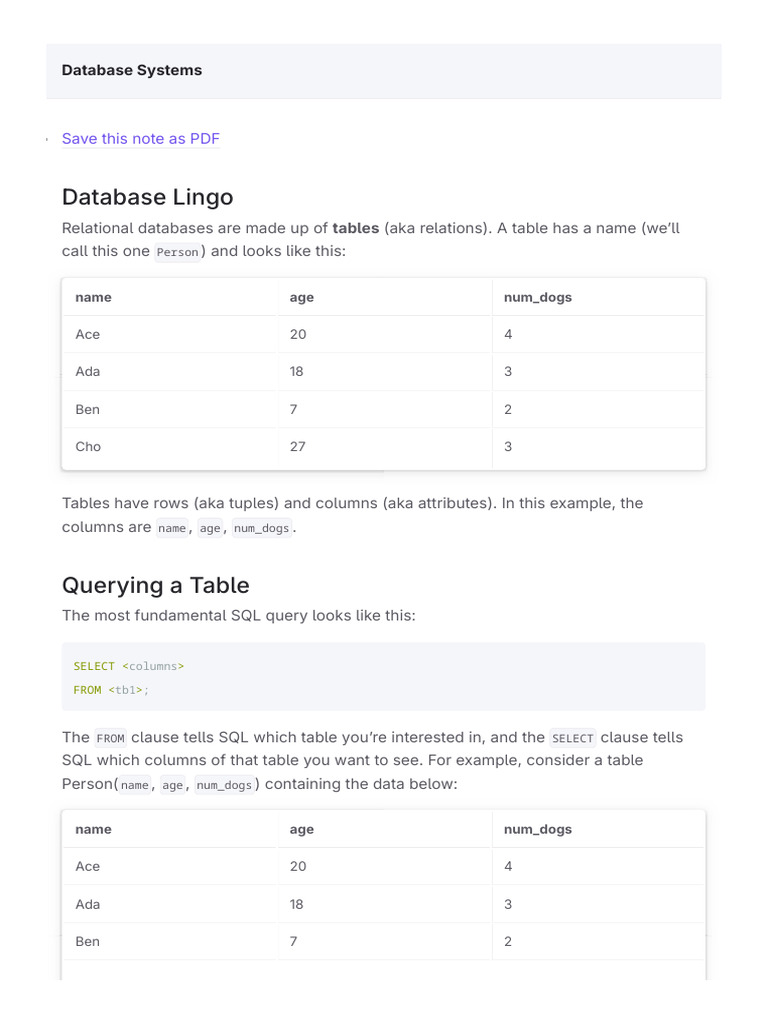Click the 'name' column header in first table

point(93,297)
